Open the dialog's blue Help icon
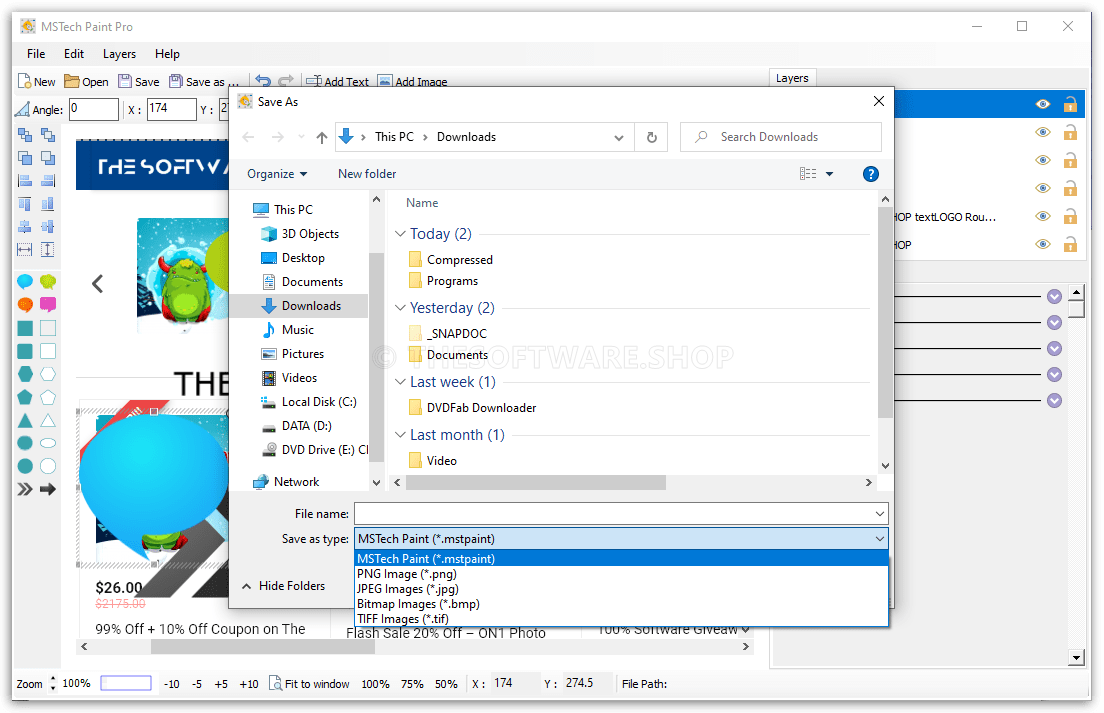The width and height of the screenshot is (1104, 713). (x=870, y=174)
